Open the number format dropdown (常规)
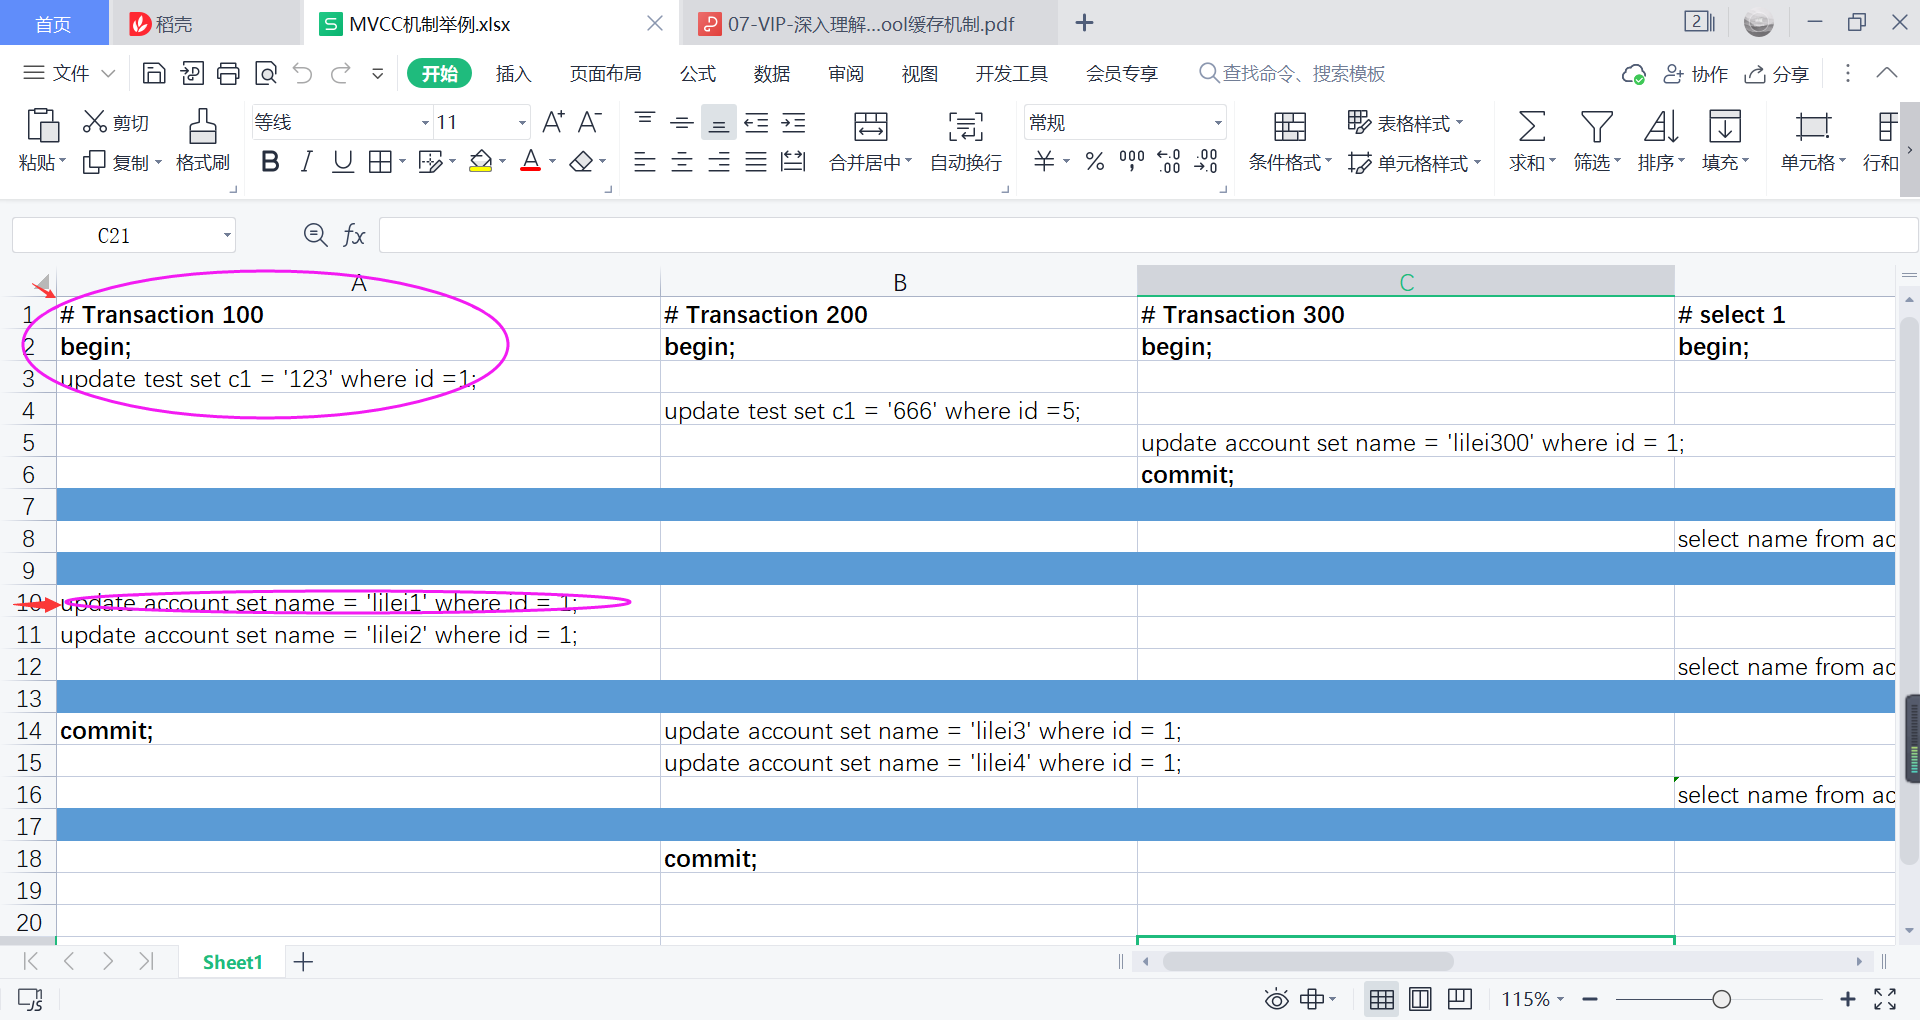This screenshot has width=1920, height=1020. point(1218,123)
